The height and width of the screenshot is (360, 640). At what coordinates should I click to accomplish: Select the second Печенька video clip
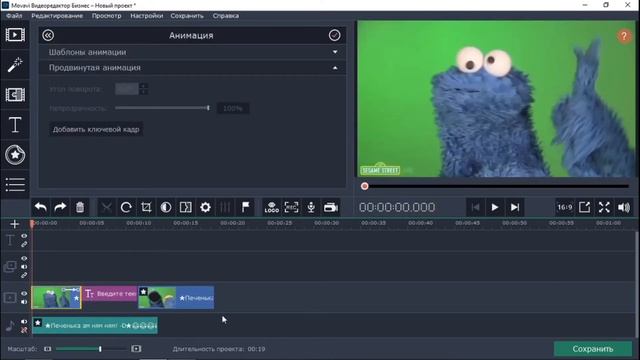coord(176,298)
